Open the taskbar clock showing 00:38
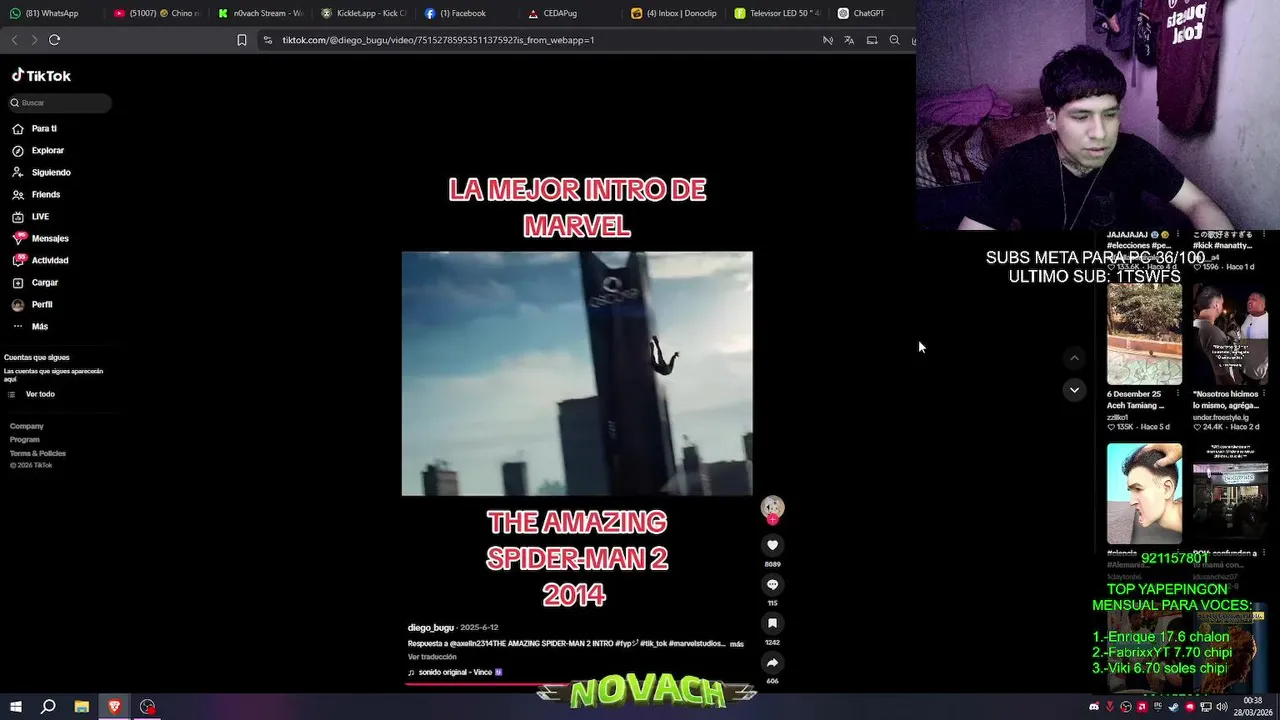Viewport: 1280px width, 720px height. click(1252, 707)
